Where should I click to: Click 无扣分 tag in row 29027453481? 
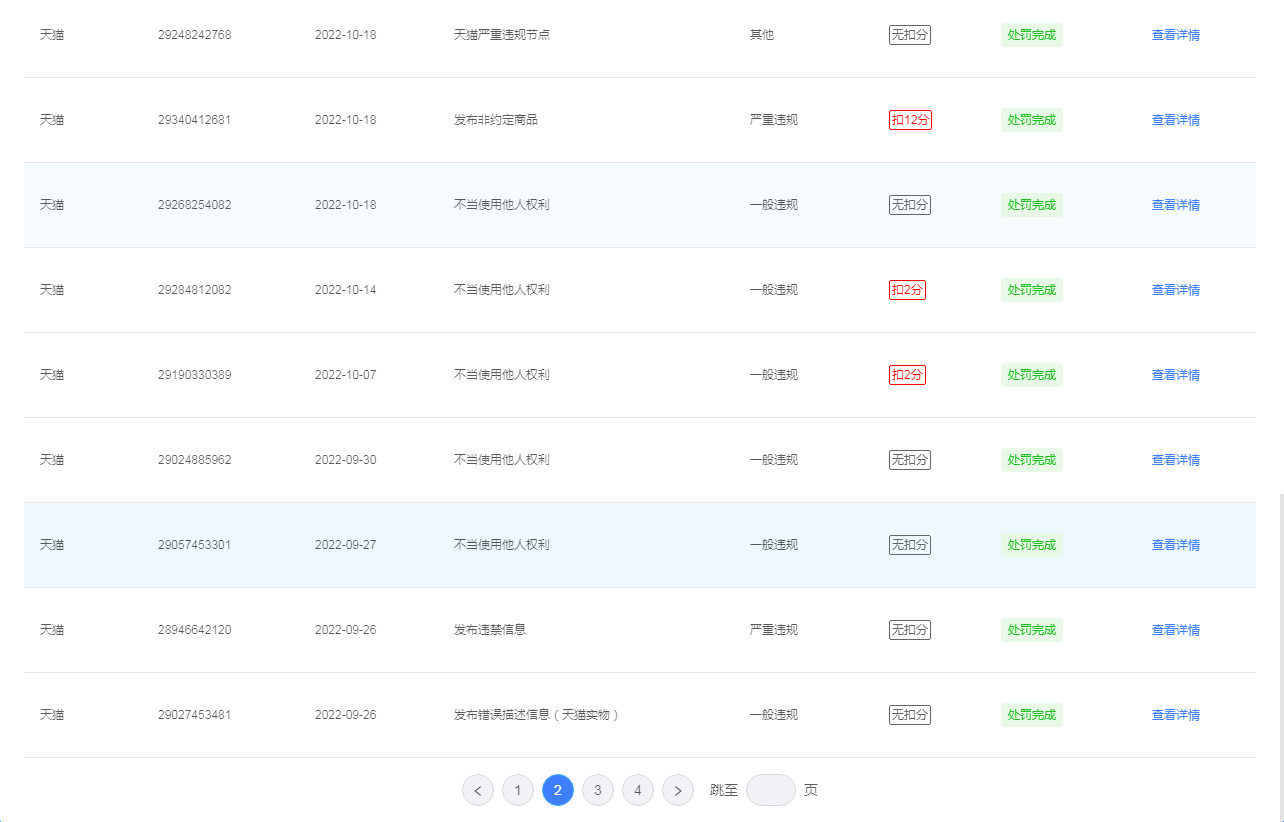click(x=910, y=715)
